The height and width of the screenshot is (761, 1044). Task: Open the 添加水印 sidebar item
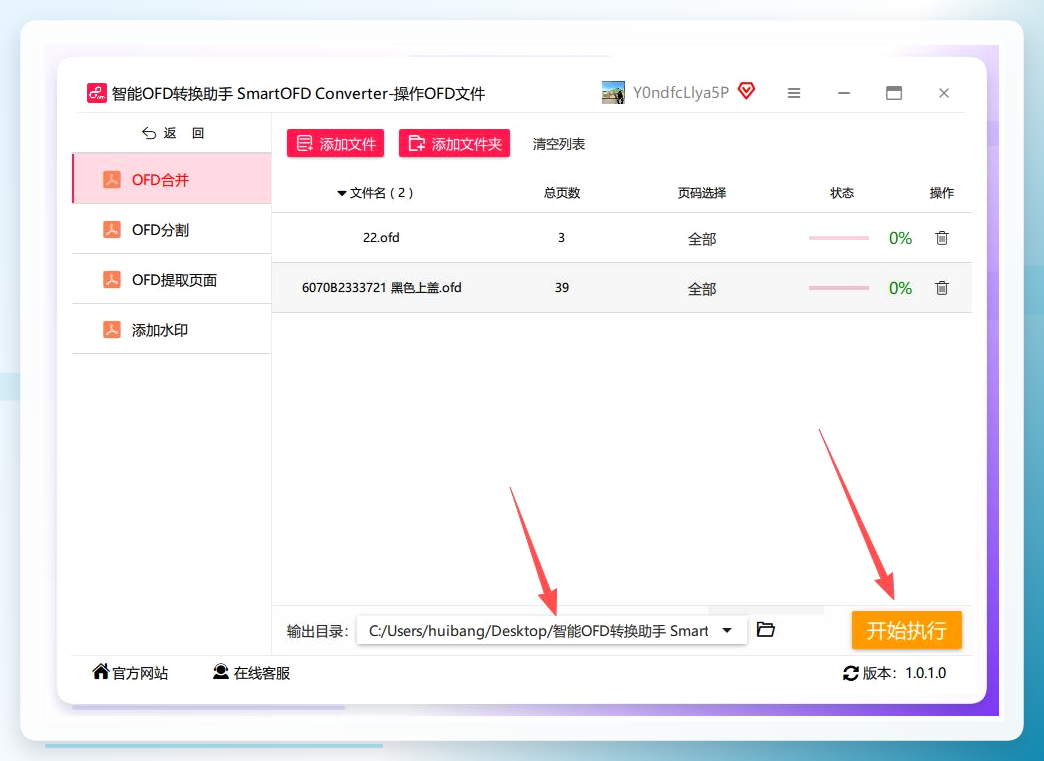coord(172,330)
